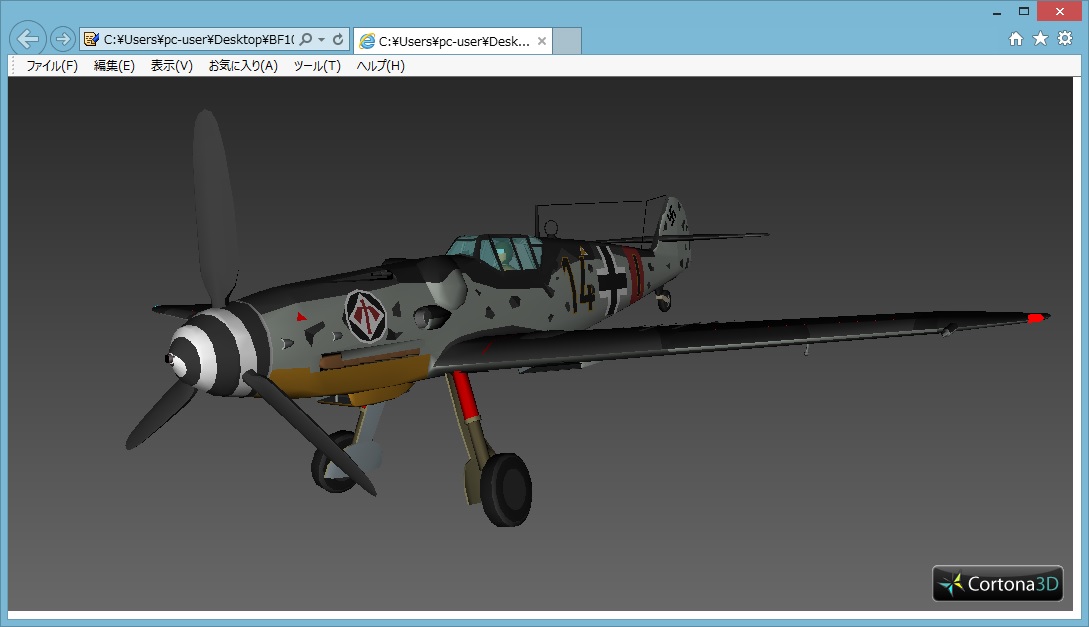This screenshot has height=627, width=1089.
Task: Open the Home page icon
Action: (x=1016, y=39)
